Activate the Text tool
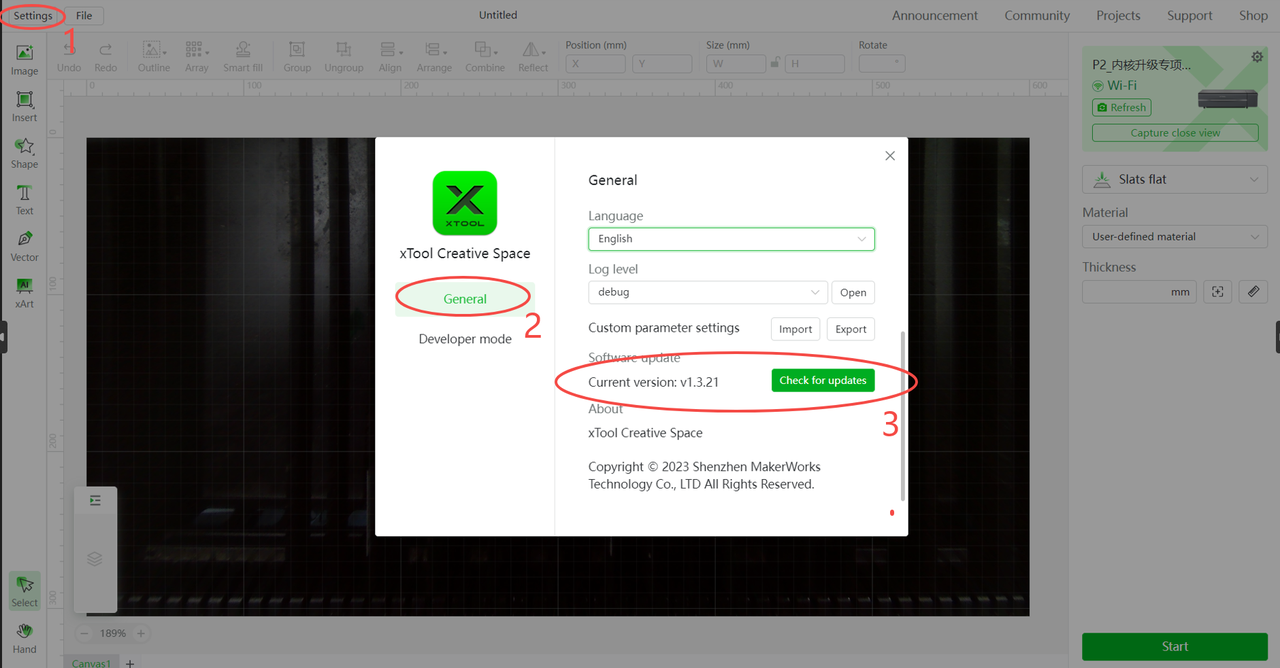The image size is (1280, 668). [24, 200]
